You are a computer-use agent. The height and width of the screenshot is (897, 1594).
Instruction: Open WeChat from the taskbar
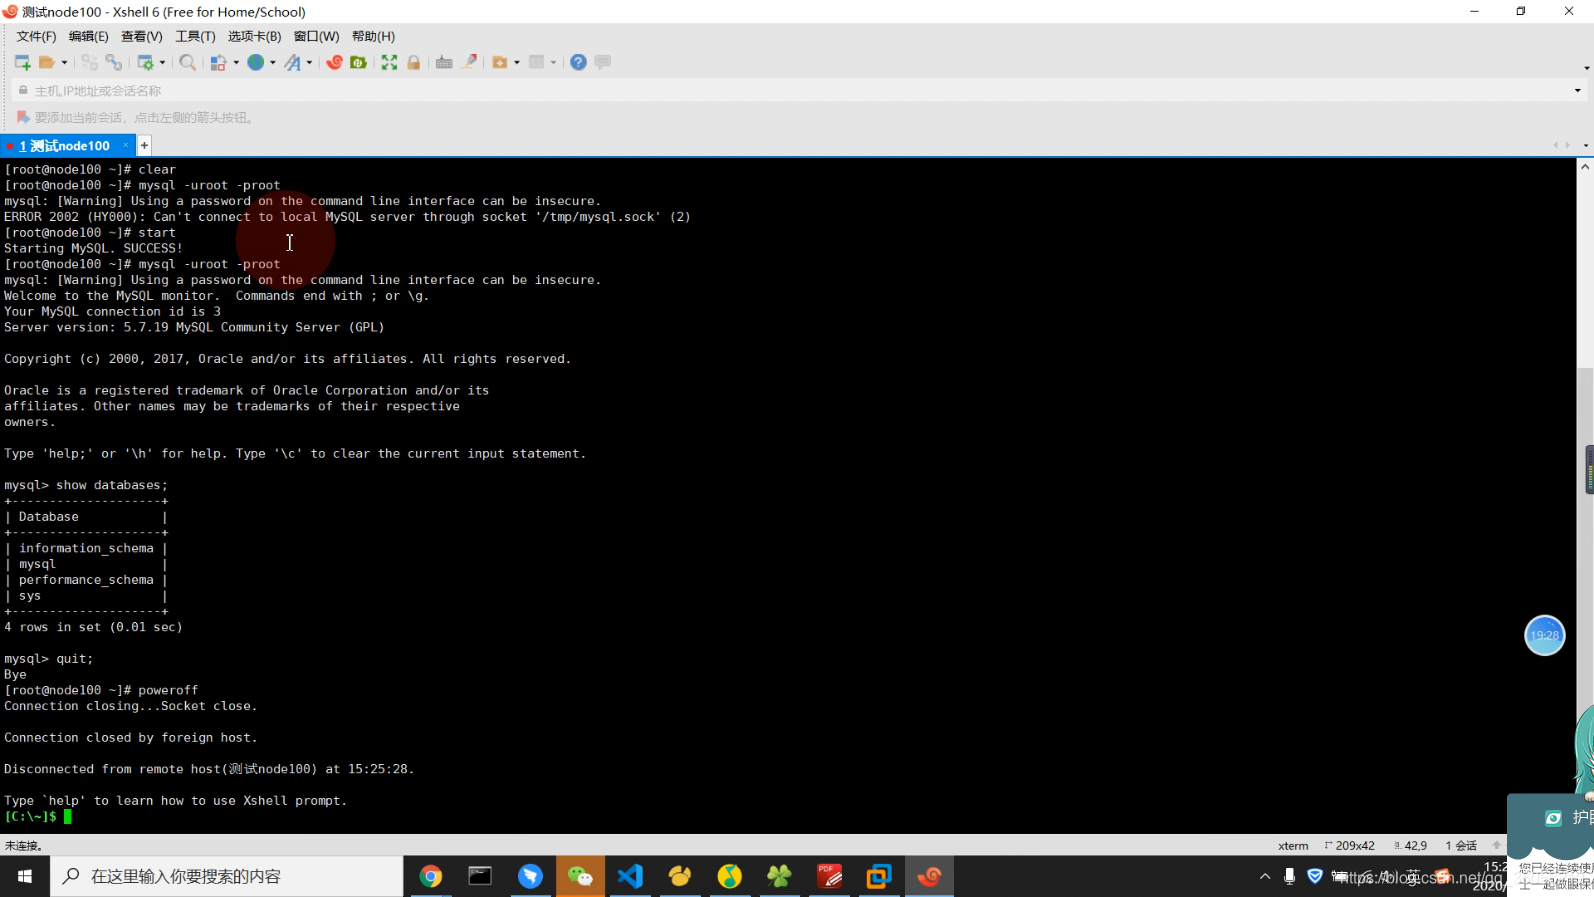pyautogui.click(x=580, y=876)
